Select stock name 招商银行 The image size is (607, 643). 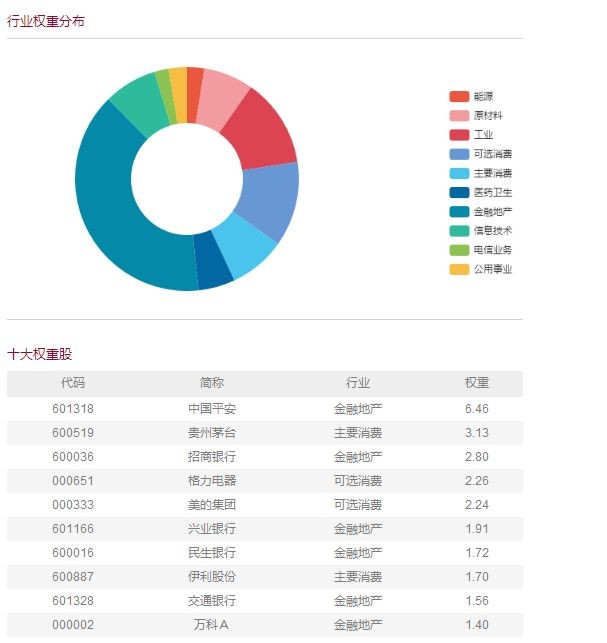212,457
